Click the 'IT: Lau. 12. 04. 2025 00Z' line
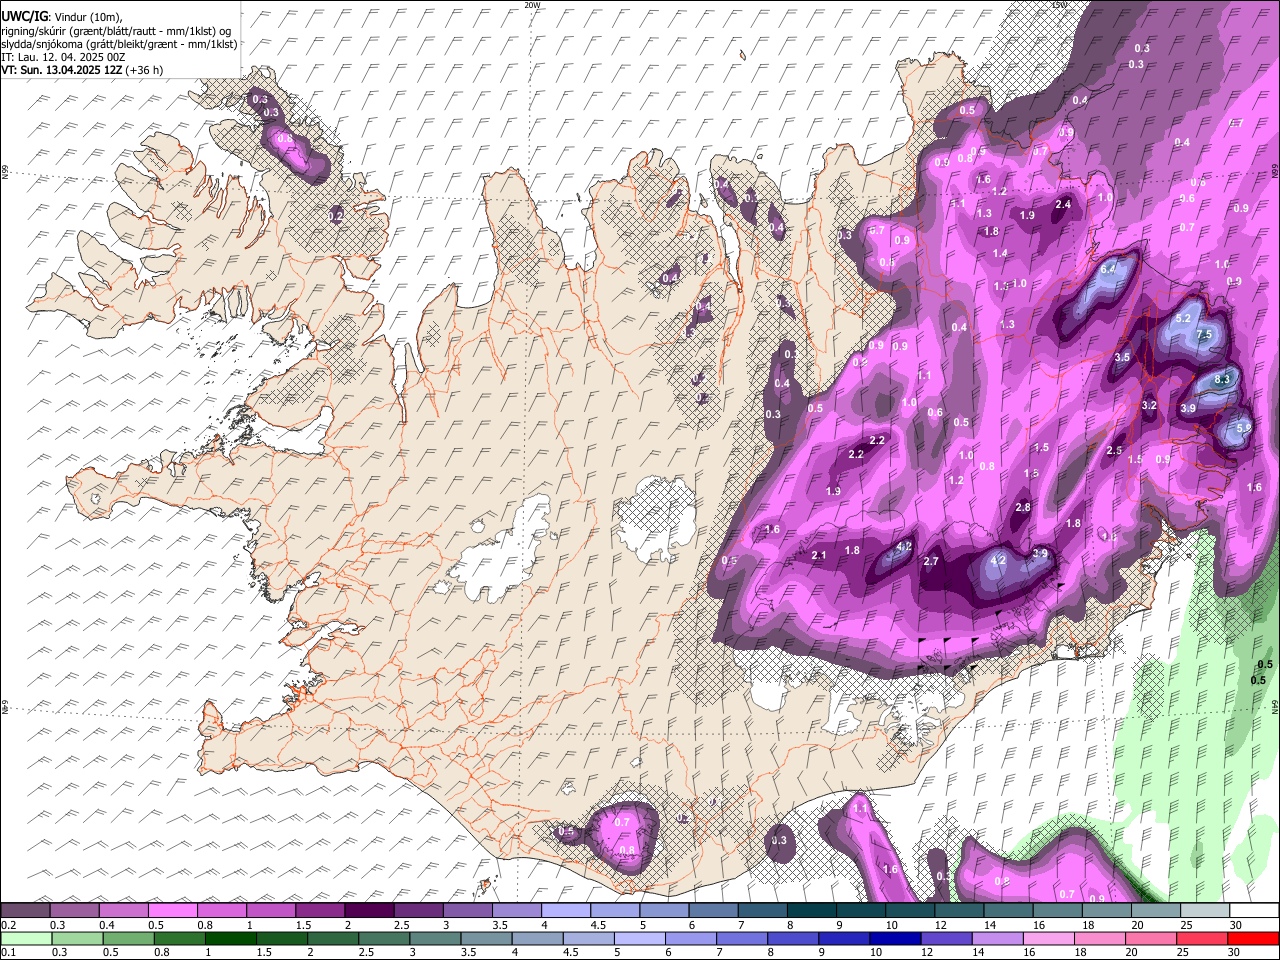1280x960 pixels. tap(62, 57)
